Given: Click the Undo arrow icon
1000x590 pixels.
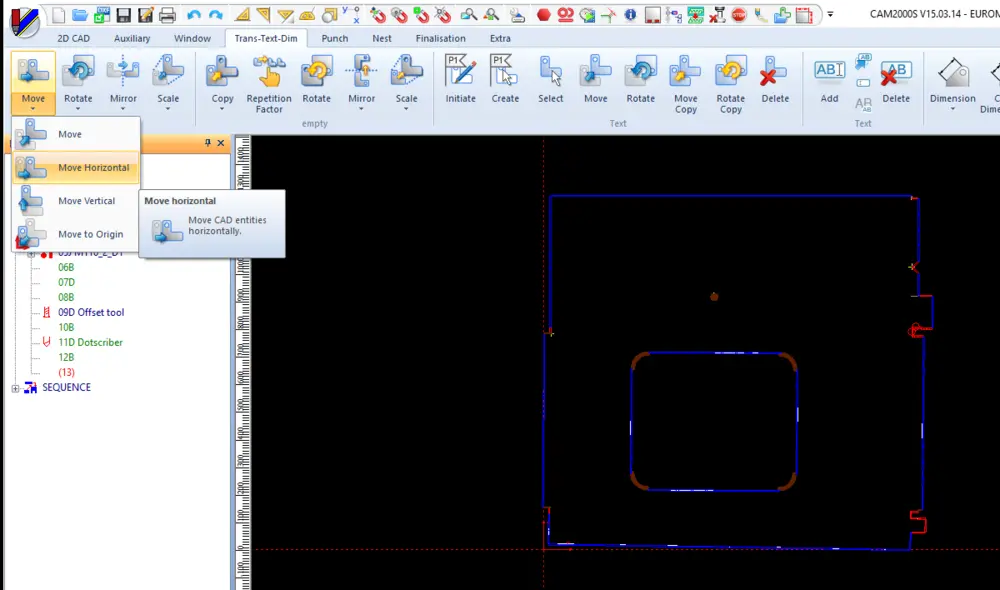Looking at the screenshot, I should pyautogui.click(x=194, y=15).
